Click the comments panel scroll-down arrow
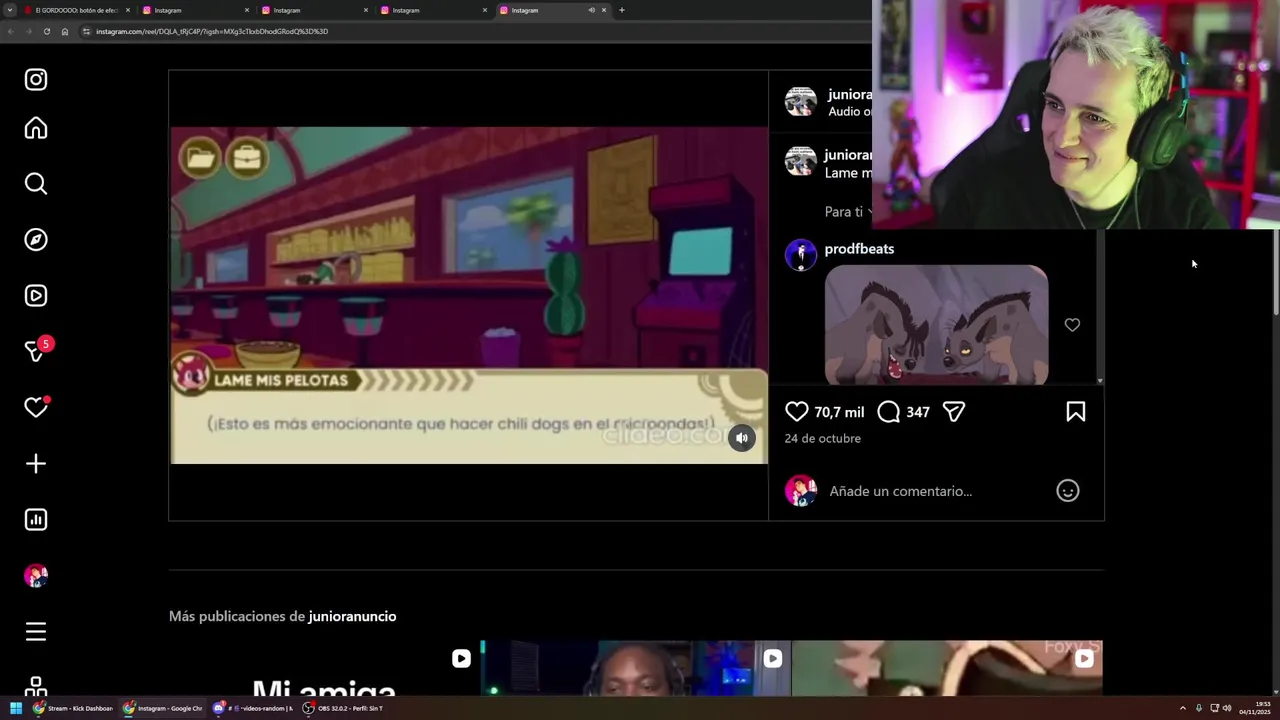Screen dimensions: 1280x720 click(1100, 380)
